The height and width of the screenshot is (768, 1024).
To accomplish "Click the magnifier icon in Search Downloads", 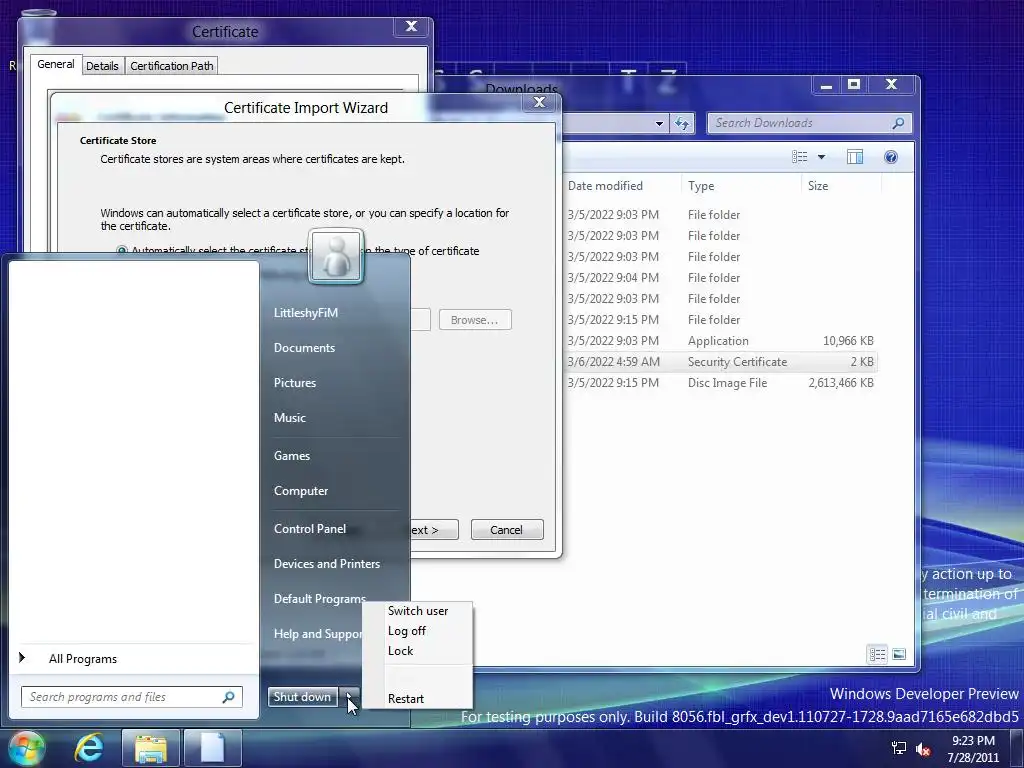I will click(899, 123).
